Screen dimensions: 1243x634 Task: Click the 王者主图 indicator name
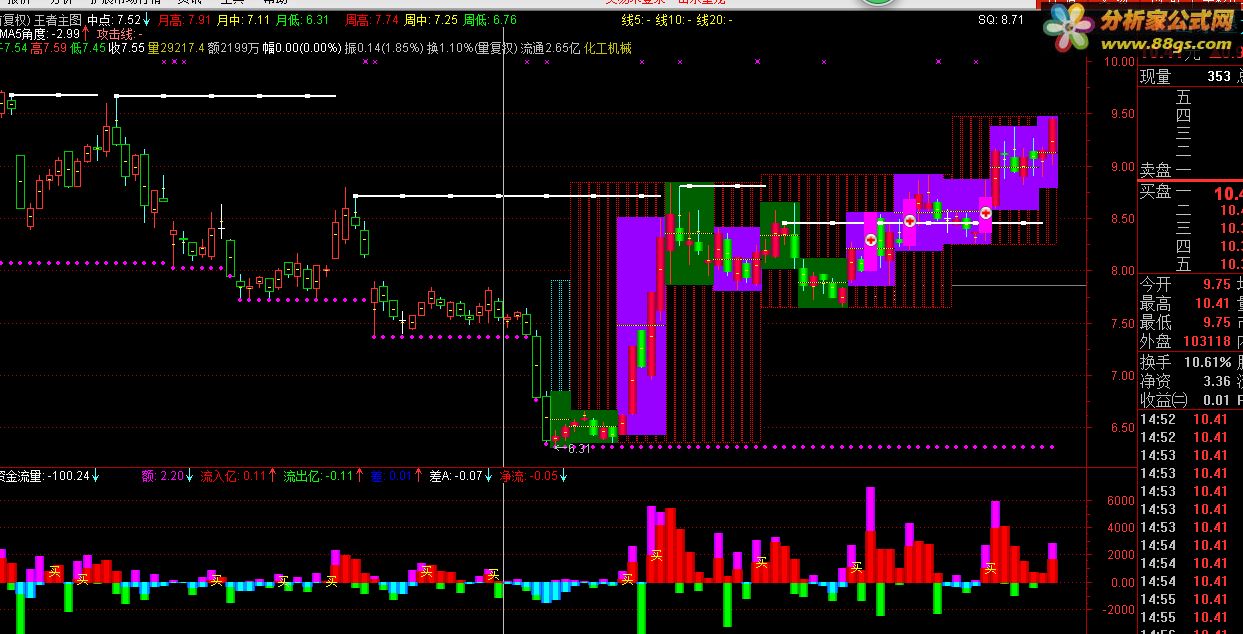point(57,19)
